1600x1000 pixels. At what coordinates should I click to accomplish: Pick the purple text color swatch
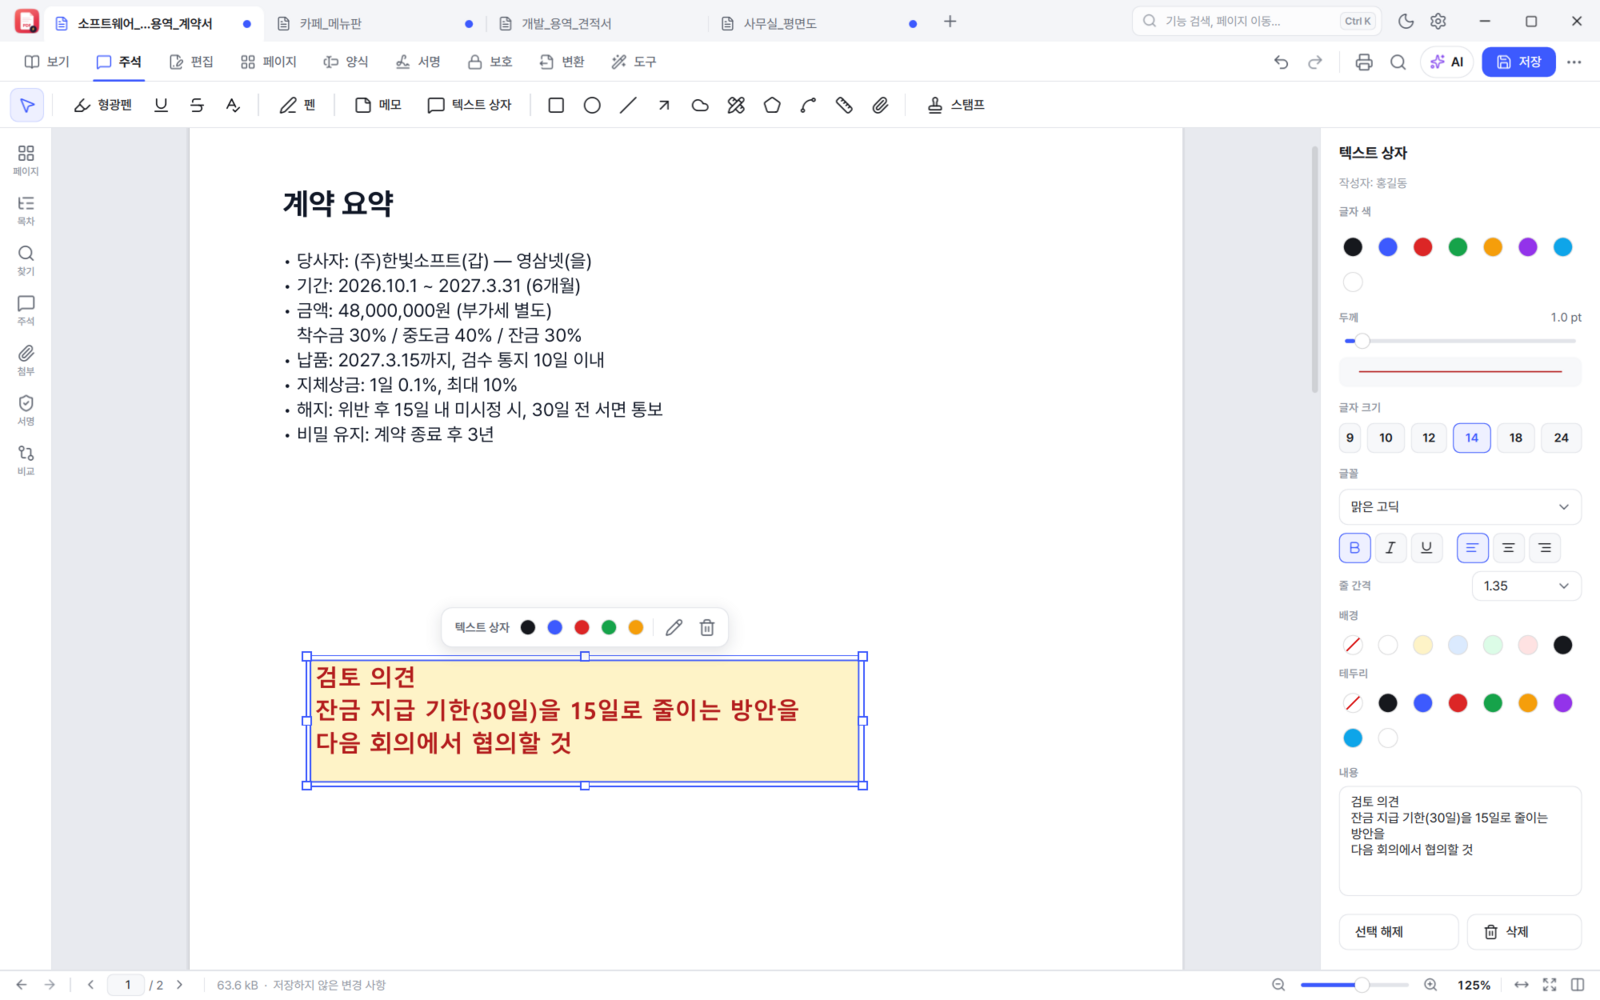pos(1528,247)
